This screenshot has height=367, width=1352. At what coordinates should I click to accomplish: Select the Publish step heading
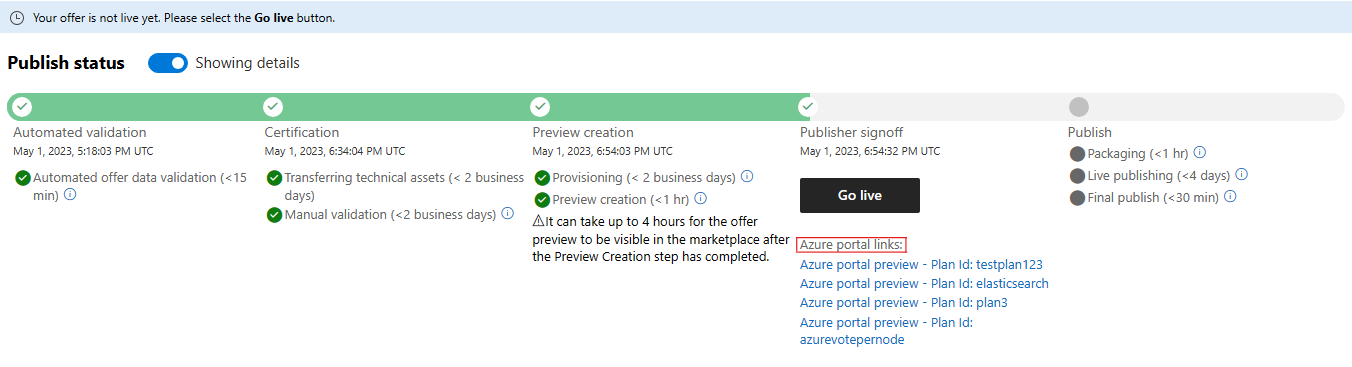point(1090,132)
